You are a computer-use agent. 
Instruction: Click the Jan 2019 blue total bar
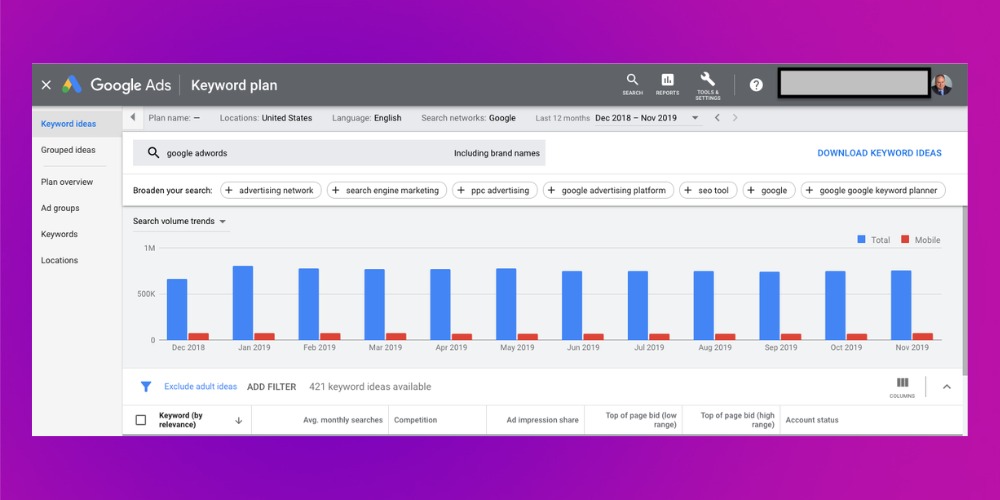click(x=243, y=303)
